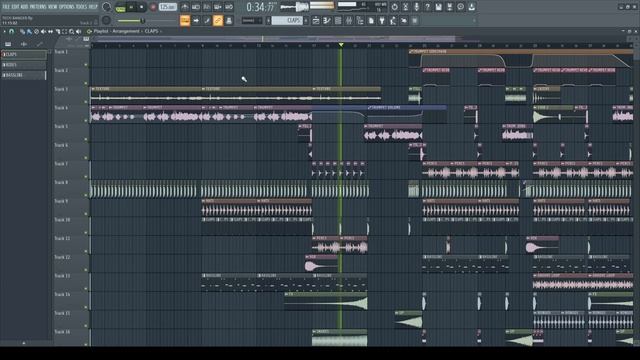Open the playlist options arrow menu
Image resolution: width=640 pixels, height=360 pixels.
click(4, 31)
